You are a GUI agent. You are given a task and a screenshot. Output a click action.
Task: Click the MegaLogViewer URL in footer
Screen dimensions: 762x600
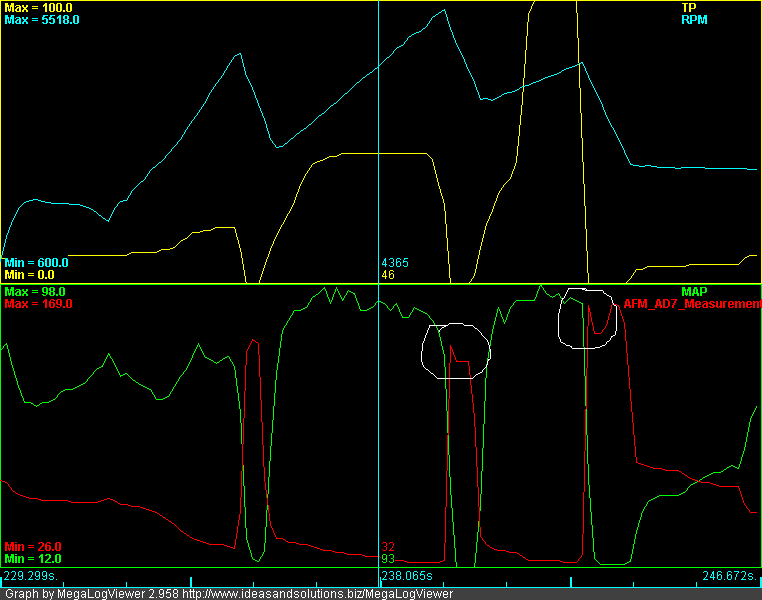coord(317,594)
